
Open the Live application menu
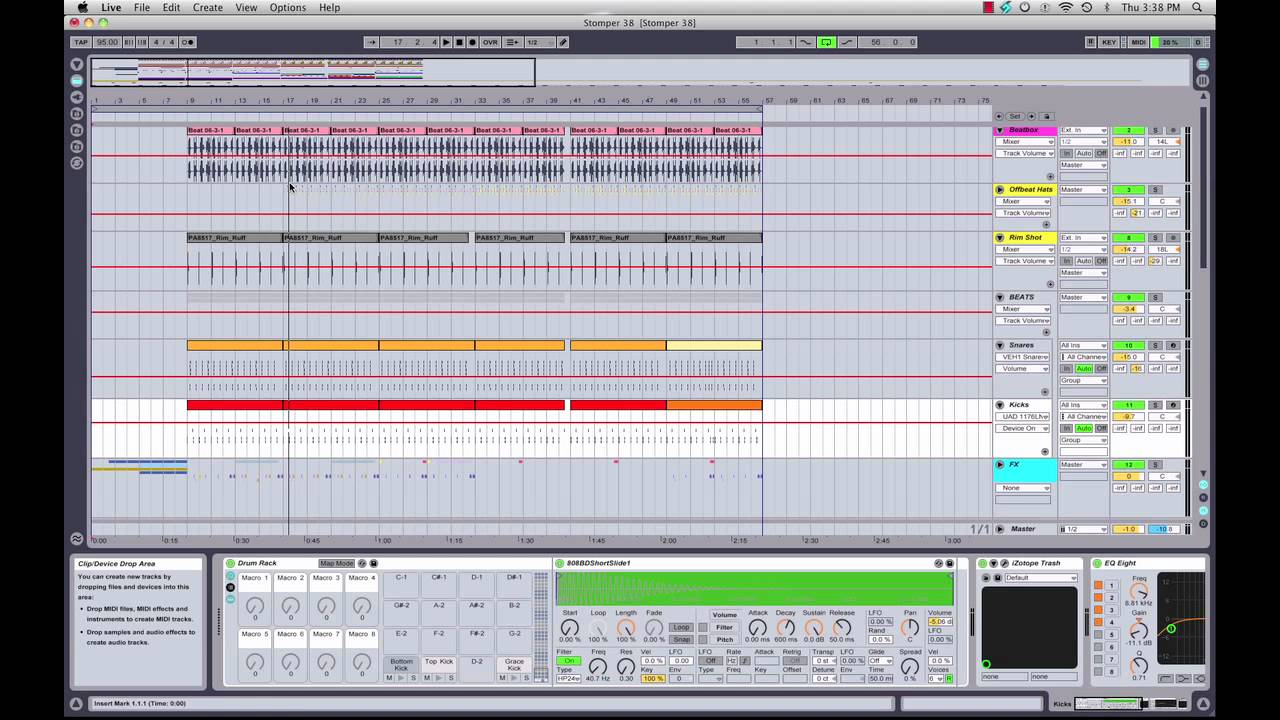pos(111,7)
